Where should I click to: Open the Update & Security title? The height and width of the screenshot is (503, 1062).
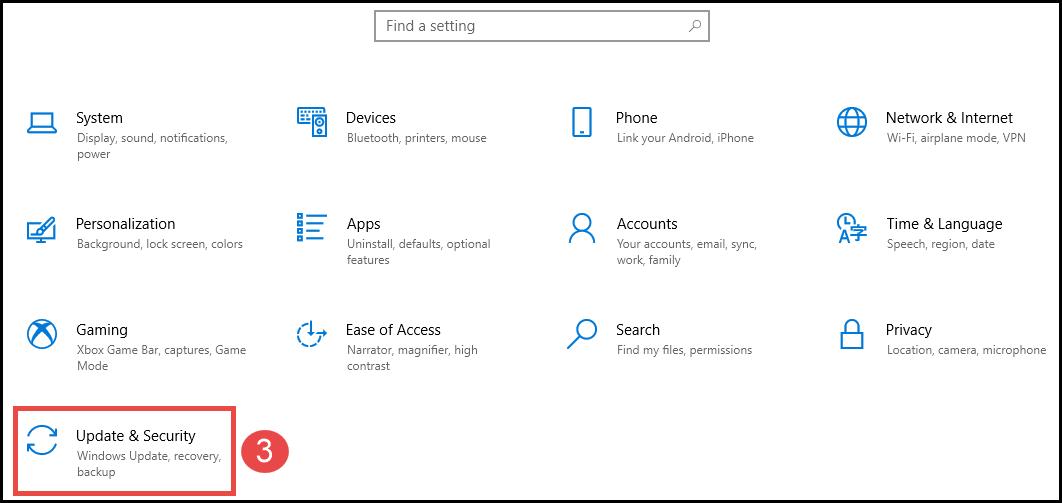point(135,435)
